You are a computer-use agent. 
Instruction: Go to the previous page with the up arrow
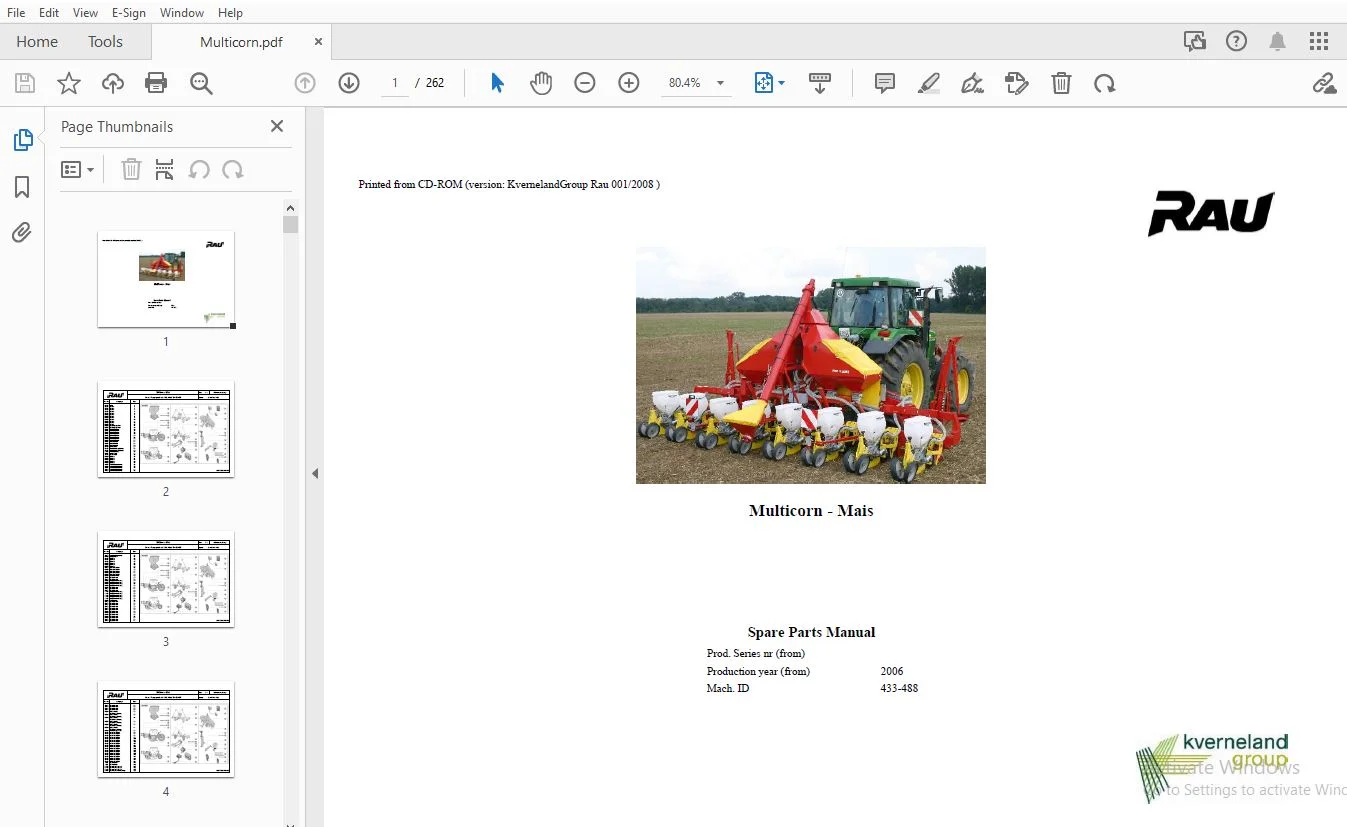tap(305, 83)
